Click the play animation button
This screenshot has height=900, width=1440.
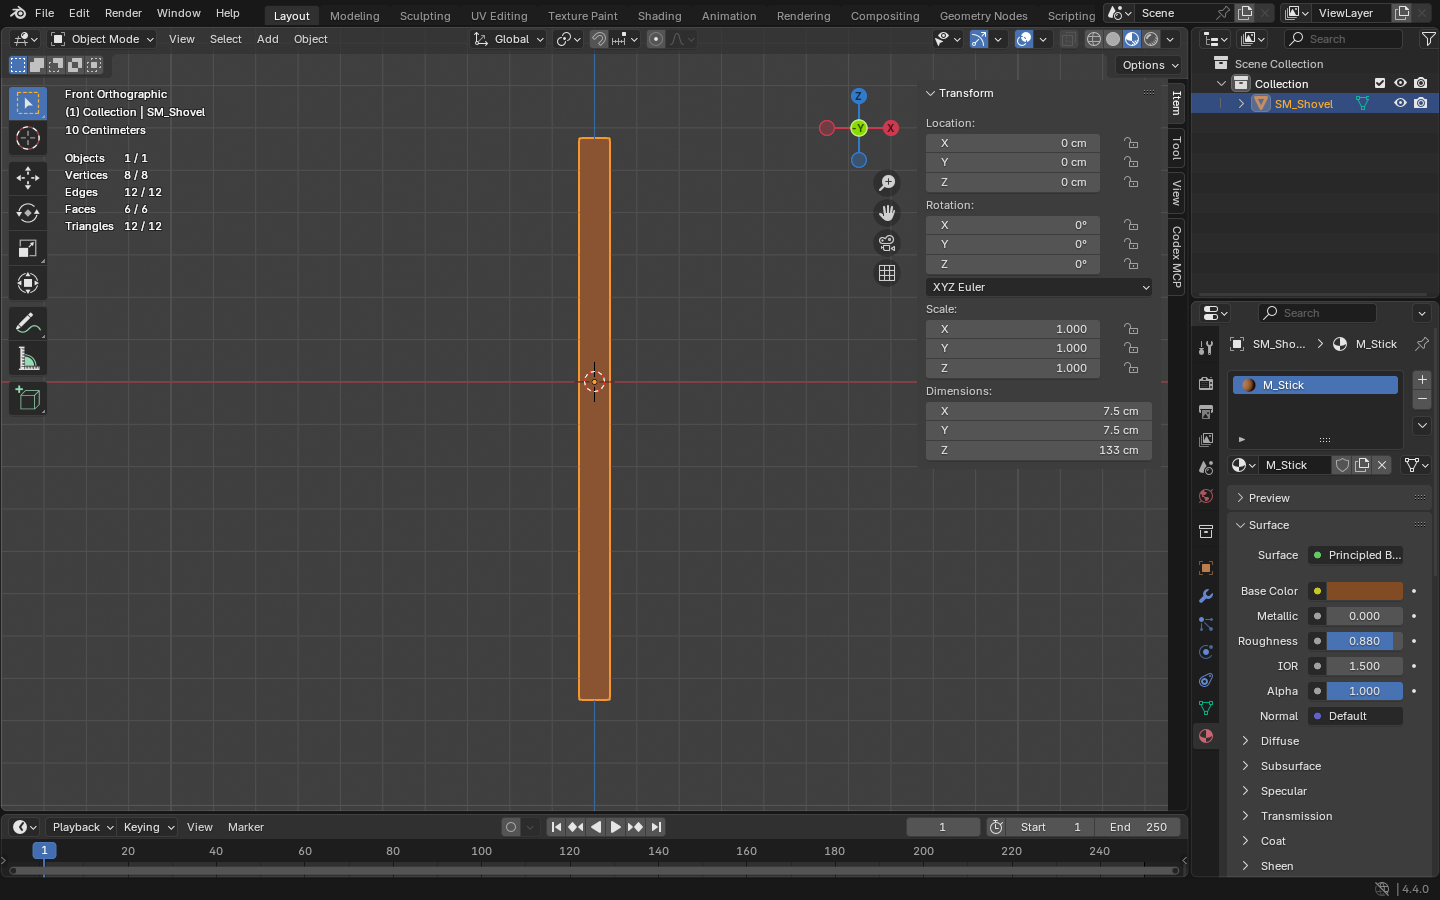[615, 827]
